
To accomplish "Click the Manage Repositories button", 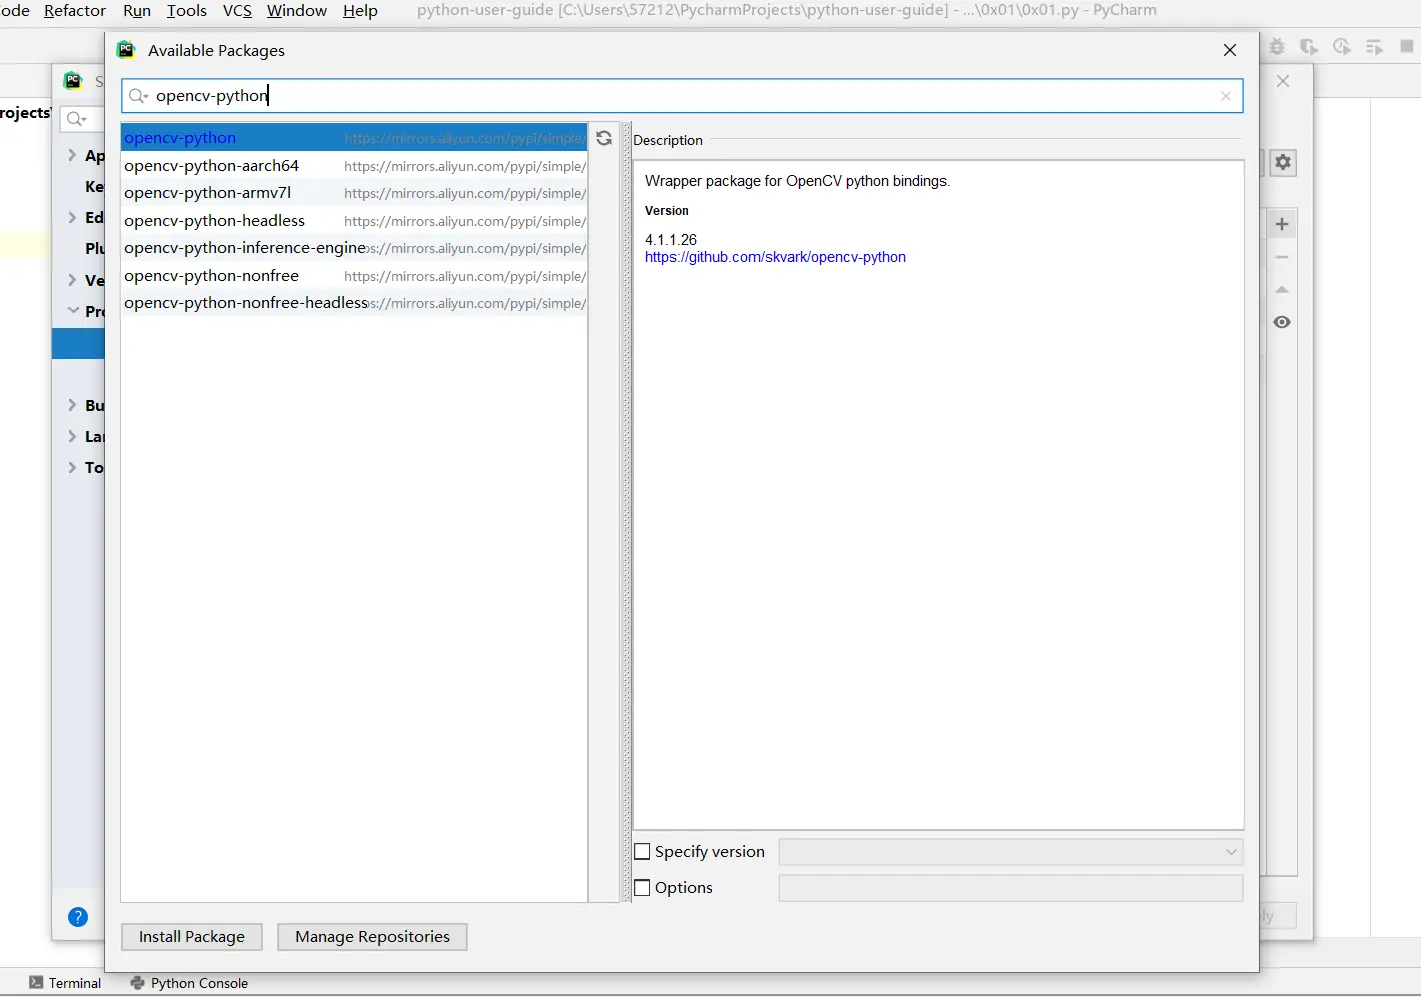I will click(x=372, y=937).
